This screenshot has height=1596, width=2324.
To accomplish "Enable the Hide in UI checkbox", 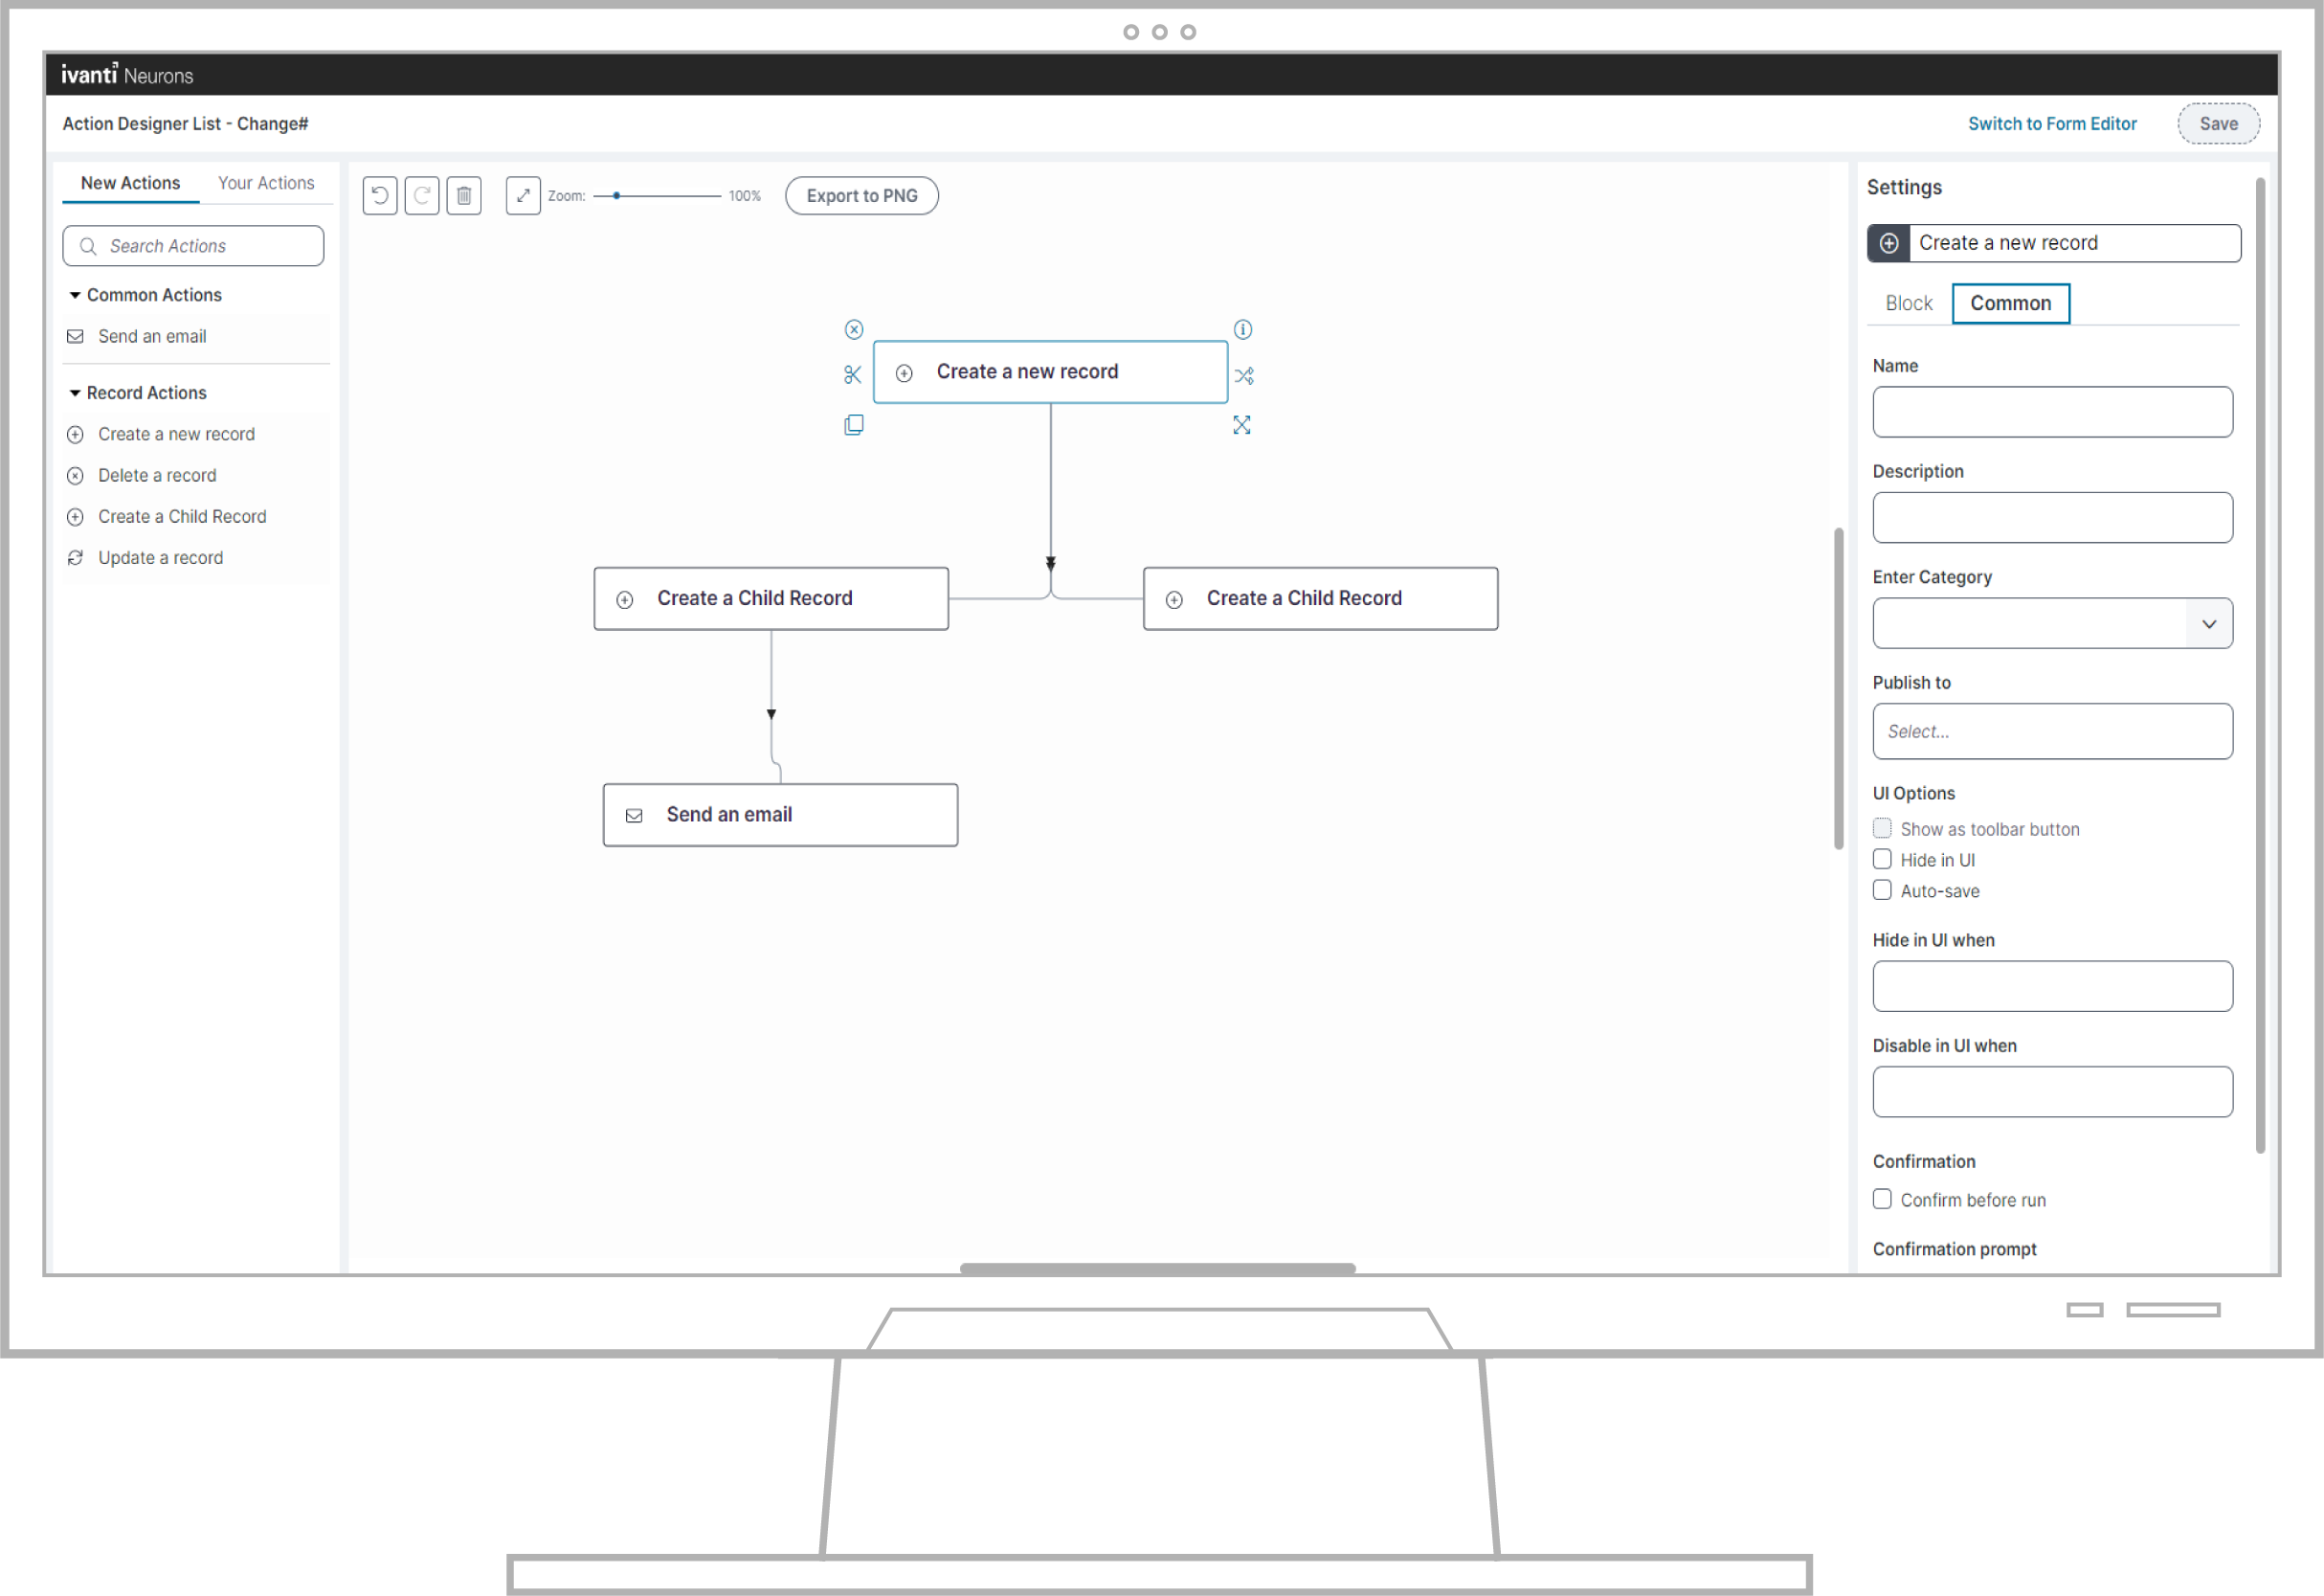I will (1881, 860).
